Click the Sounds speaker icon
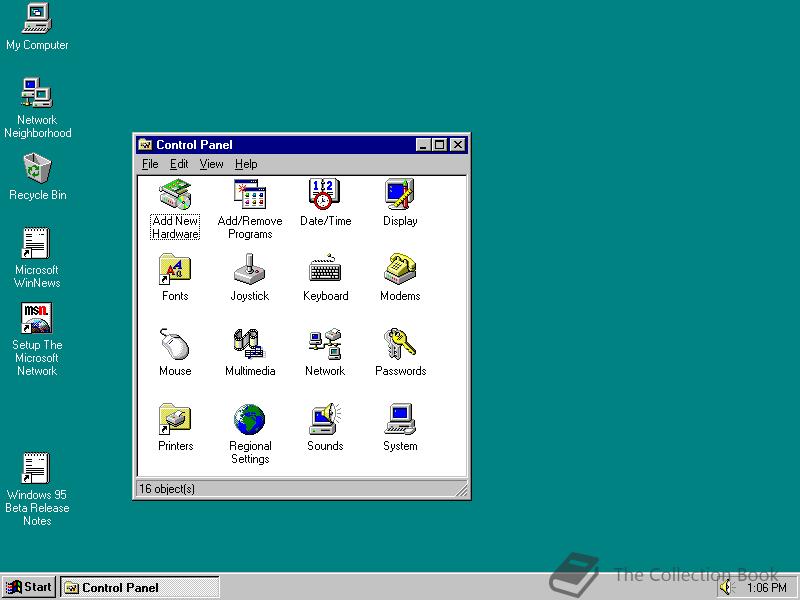Image resolution: width=800 pixels, height=600 pixels. click(325, 419)
